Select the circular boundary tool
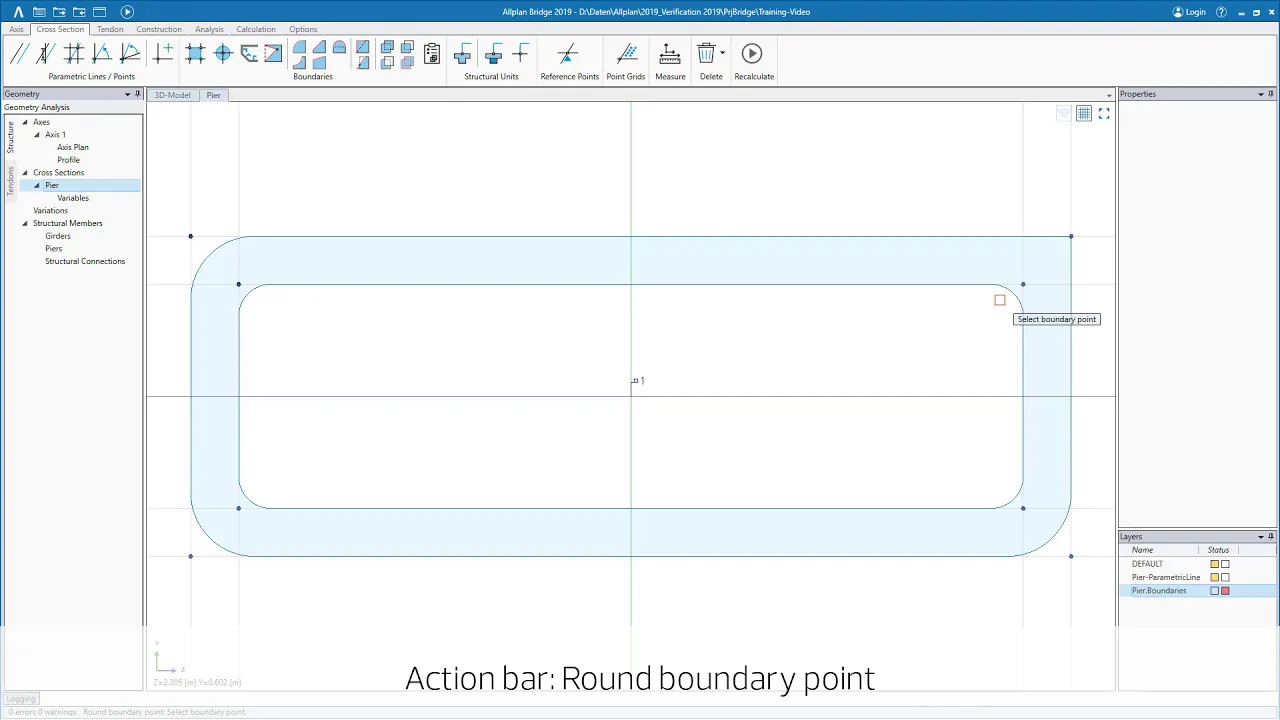The width and height of the screenshot is (1280, 720). pos(223,53)
